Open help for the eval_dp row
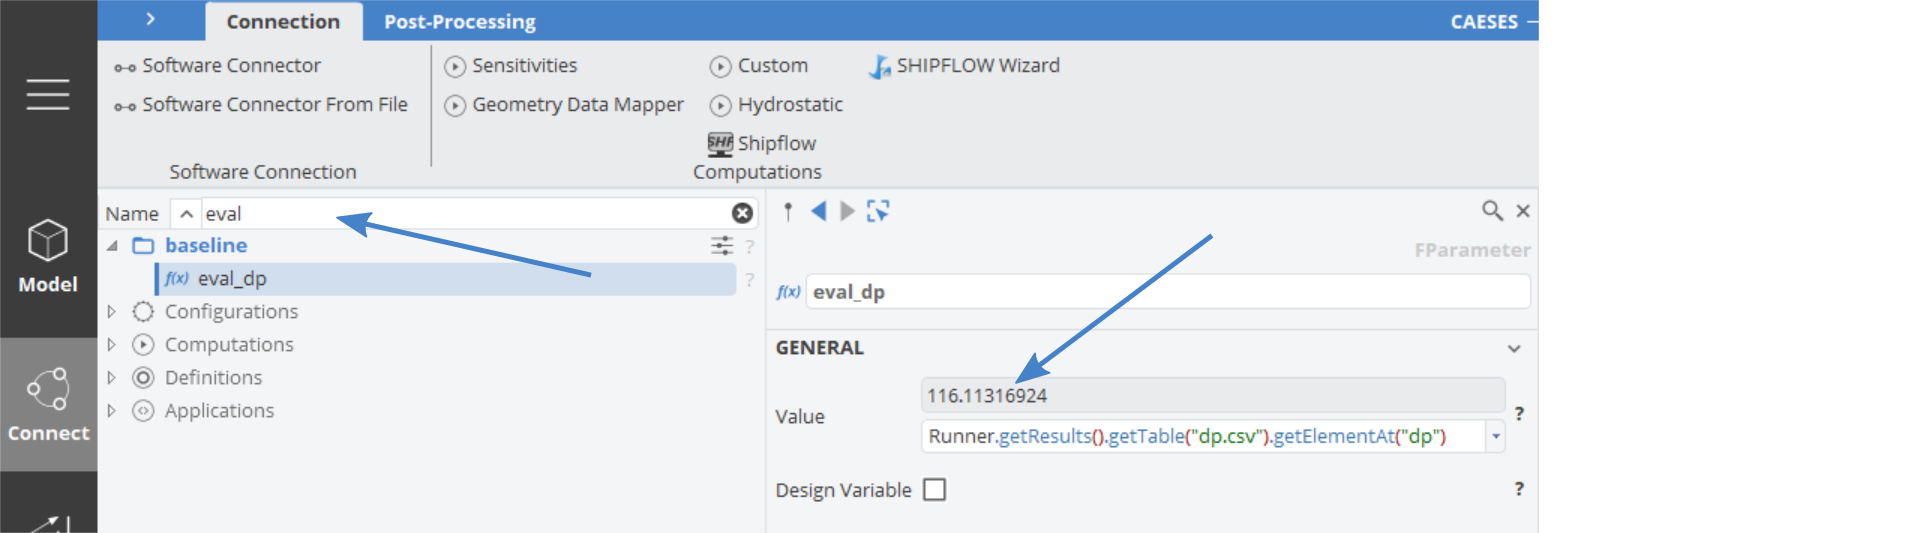This screenshot has height=533, width=1920. [x=749, y=280]
